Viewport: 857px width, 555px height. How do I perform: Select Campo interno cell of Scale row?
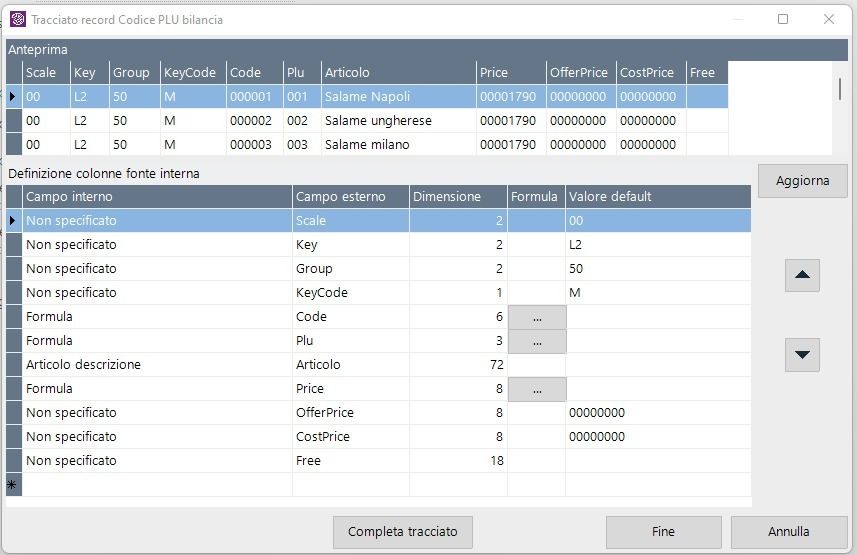[x=157, y=221]
